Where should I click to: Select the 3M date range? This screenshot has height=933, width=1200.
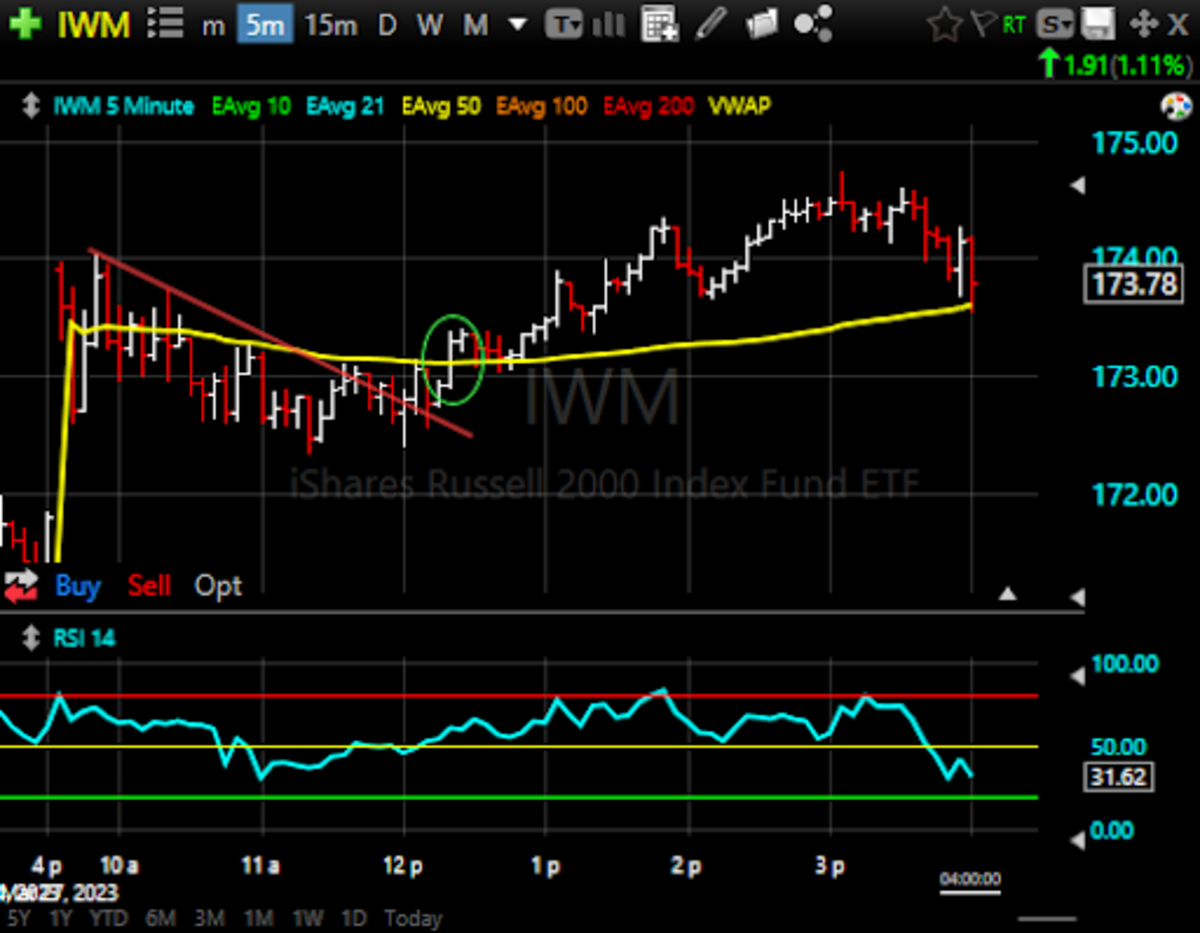point(209,918)
